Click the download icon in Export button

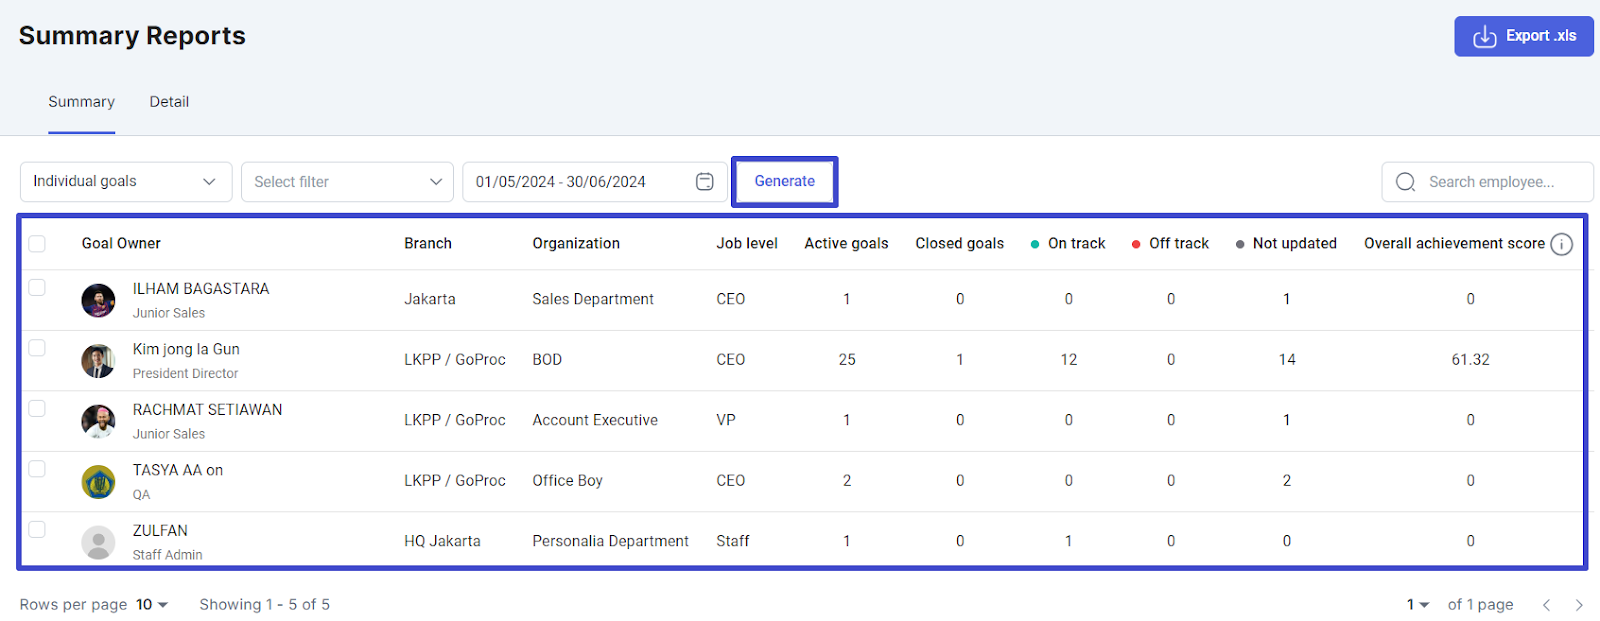point(1485,36)
